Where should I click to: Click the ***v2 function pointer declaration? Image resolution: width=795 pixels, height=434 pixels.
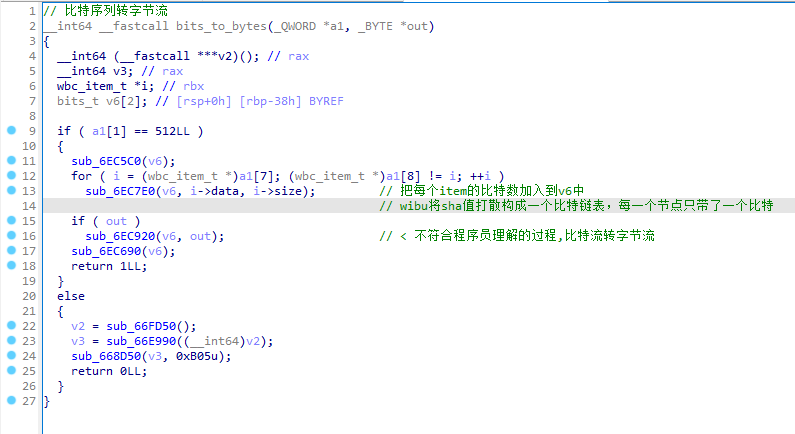coord(214,56)
